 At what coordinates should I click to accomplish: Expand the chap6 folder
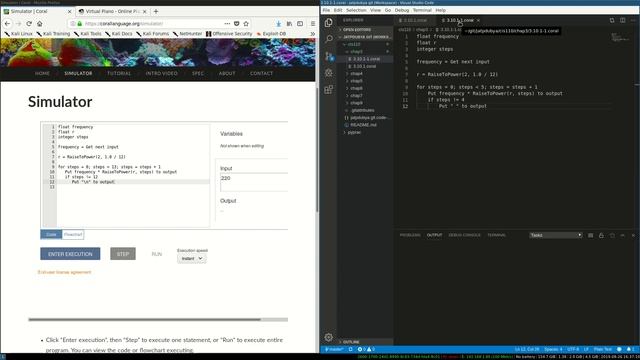click(356, 88)
